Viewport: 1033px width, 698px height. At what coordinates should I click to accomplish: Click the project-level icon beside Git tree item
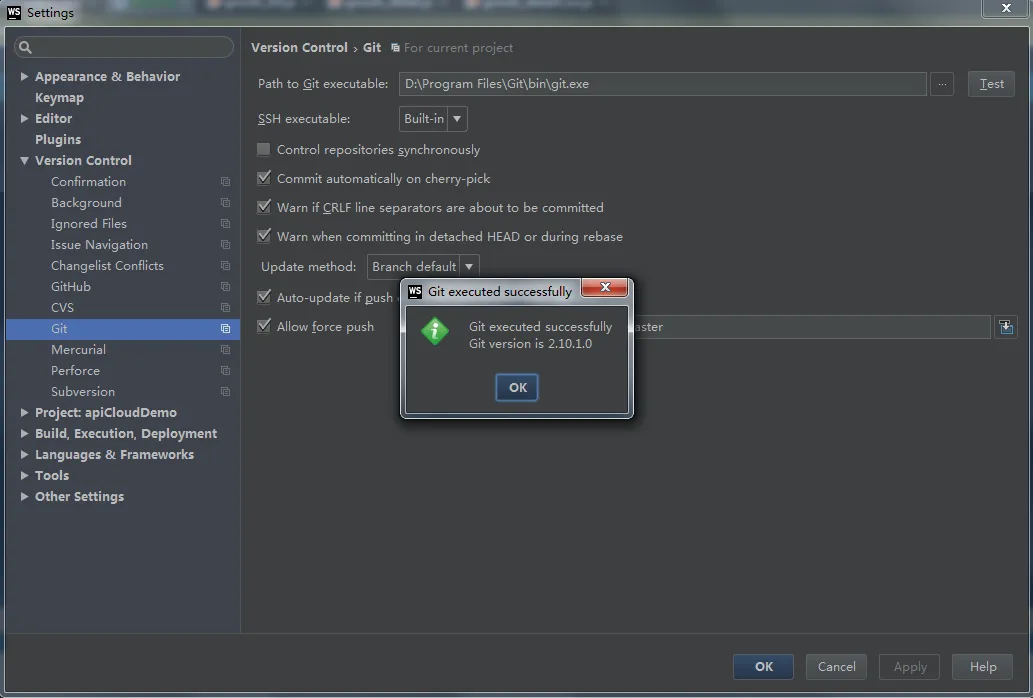[225, 329]
